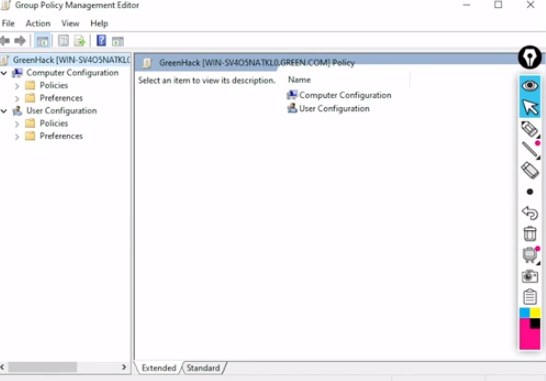Click the pen nib logo on annotation toolbar

pos(530,57)
